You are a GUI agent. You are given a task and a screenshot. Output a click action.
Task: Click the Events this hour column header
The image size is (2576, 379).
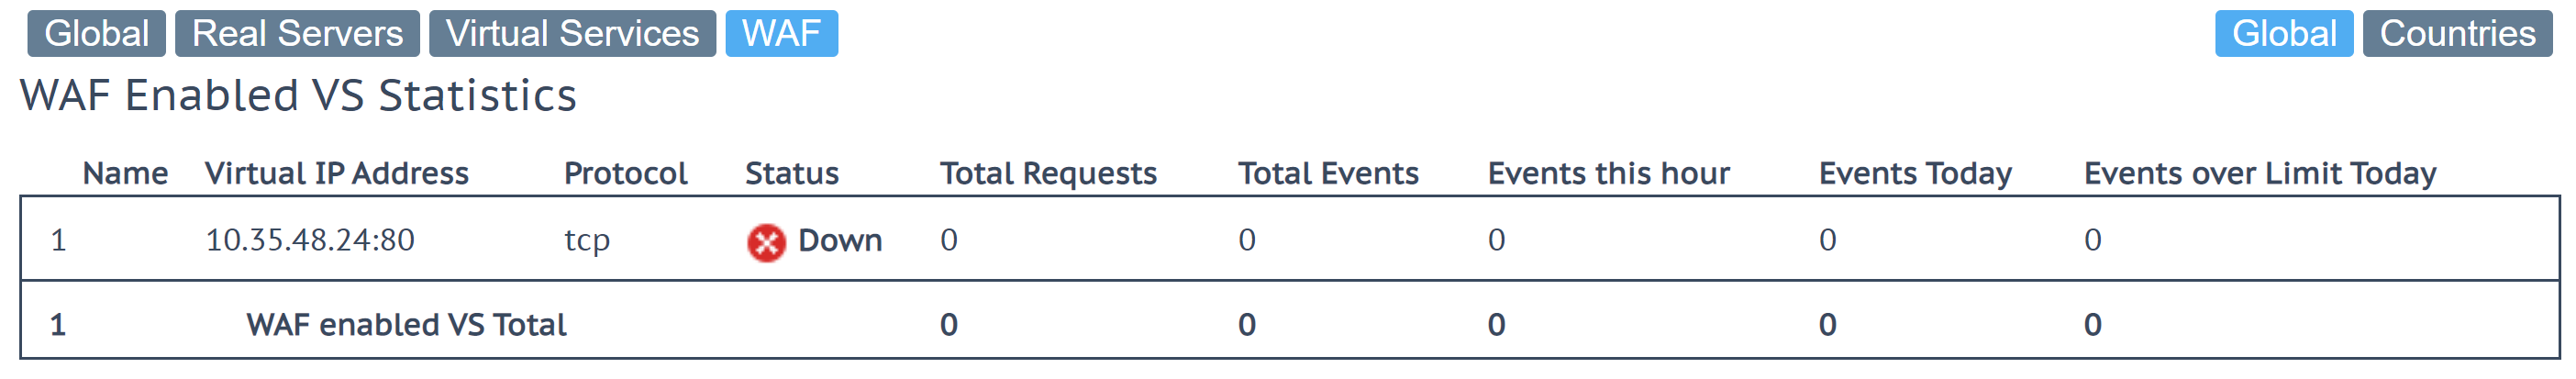pos(1608,173)
